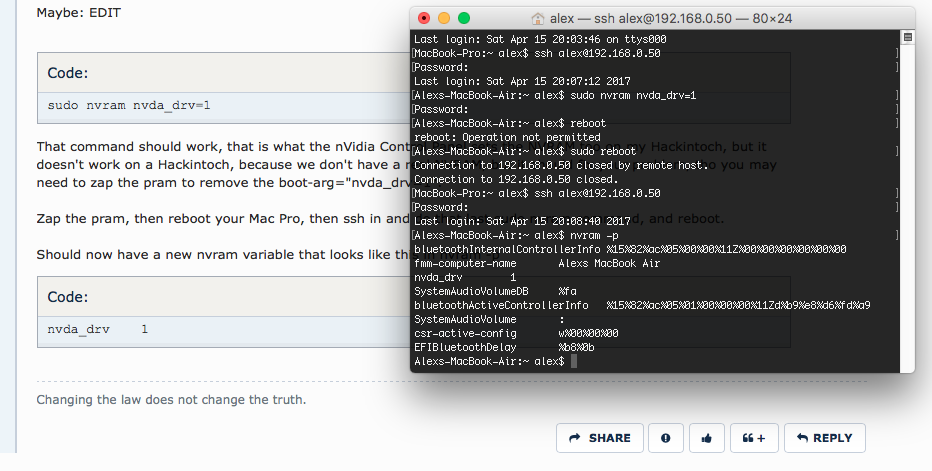Viewport: 932px width, 471px height.
Task: Click the terminal scrollback marker icon at top right
Action: coord(907,37)
